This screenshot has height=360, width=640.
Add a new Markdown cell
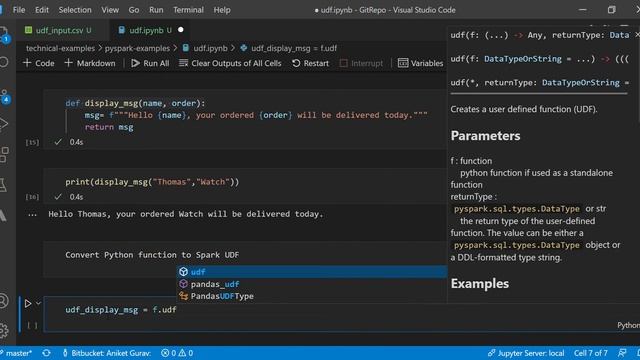[90, 63]
